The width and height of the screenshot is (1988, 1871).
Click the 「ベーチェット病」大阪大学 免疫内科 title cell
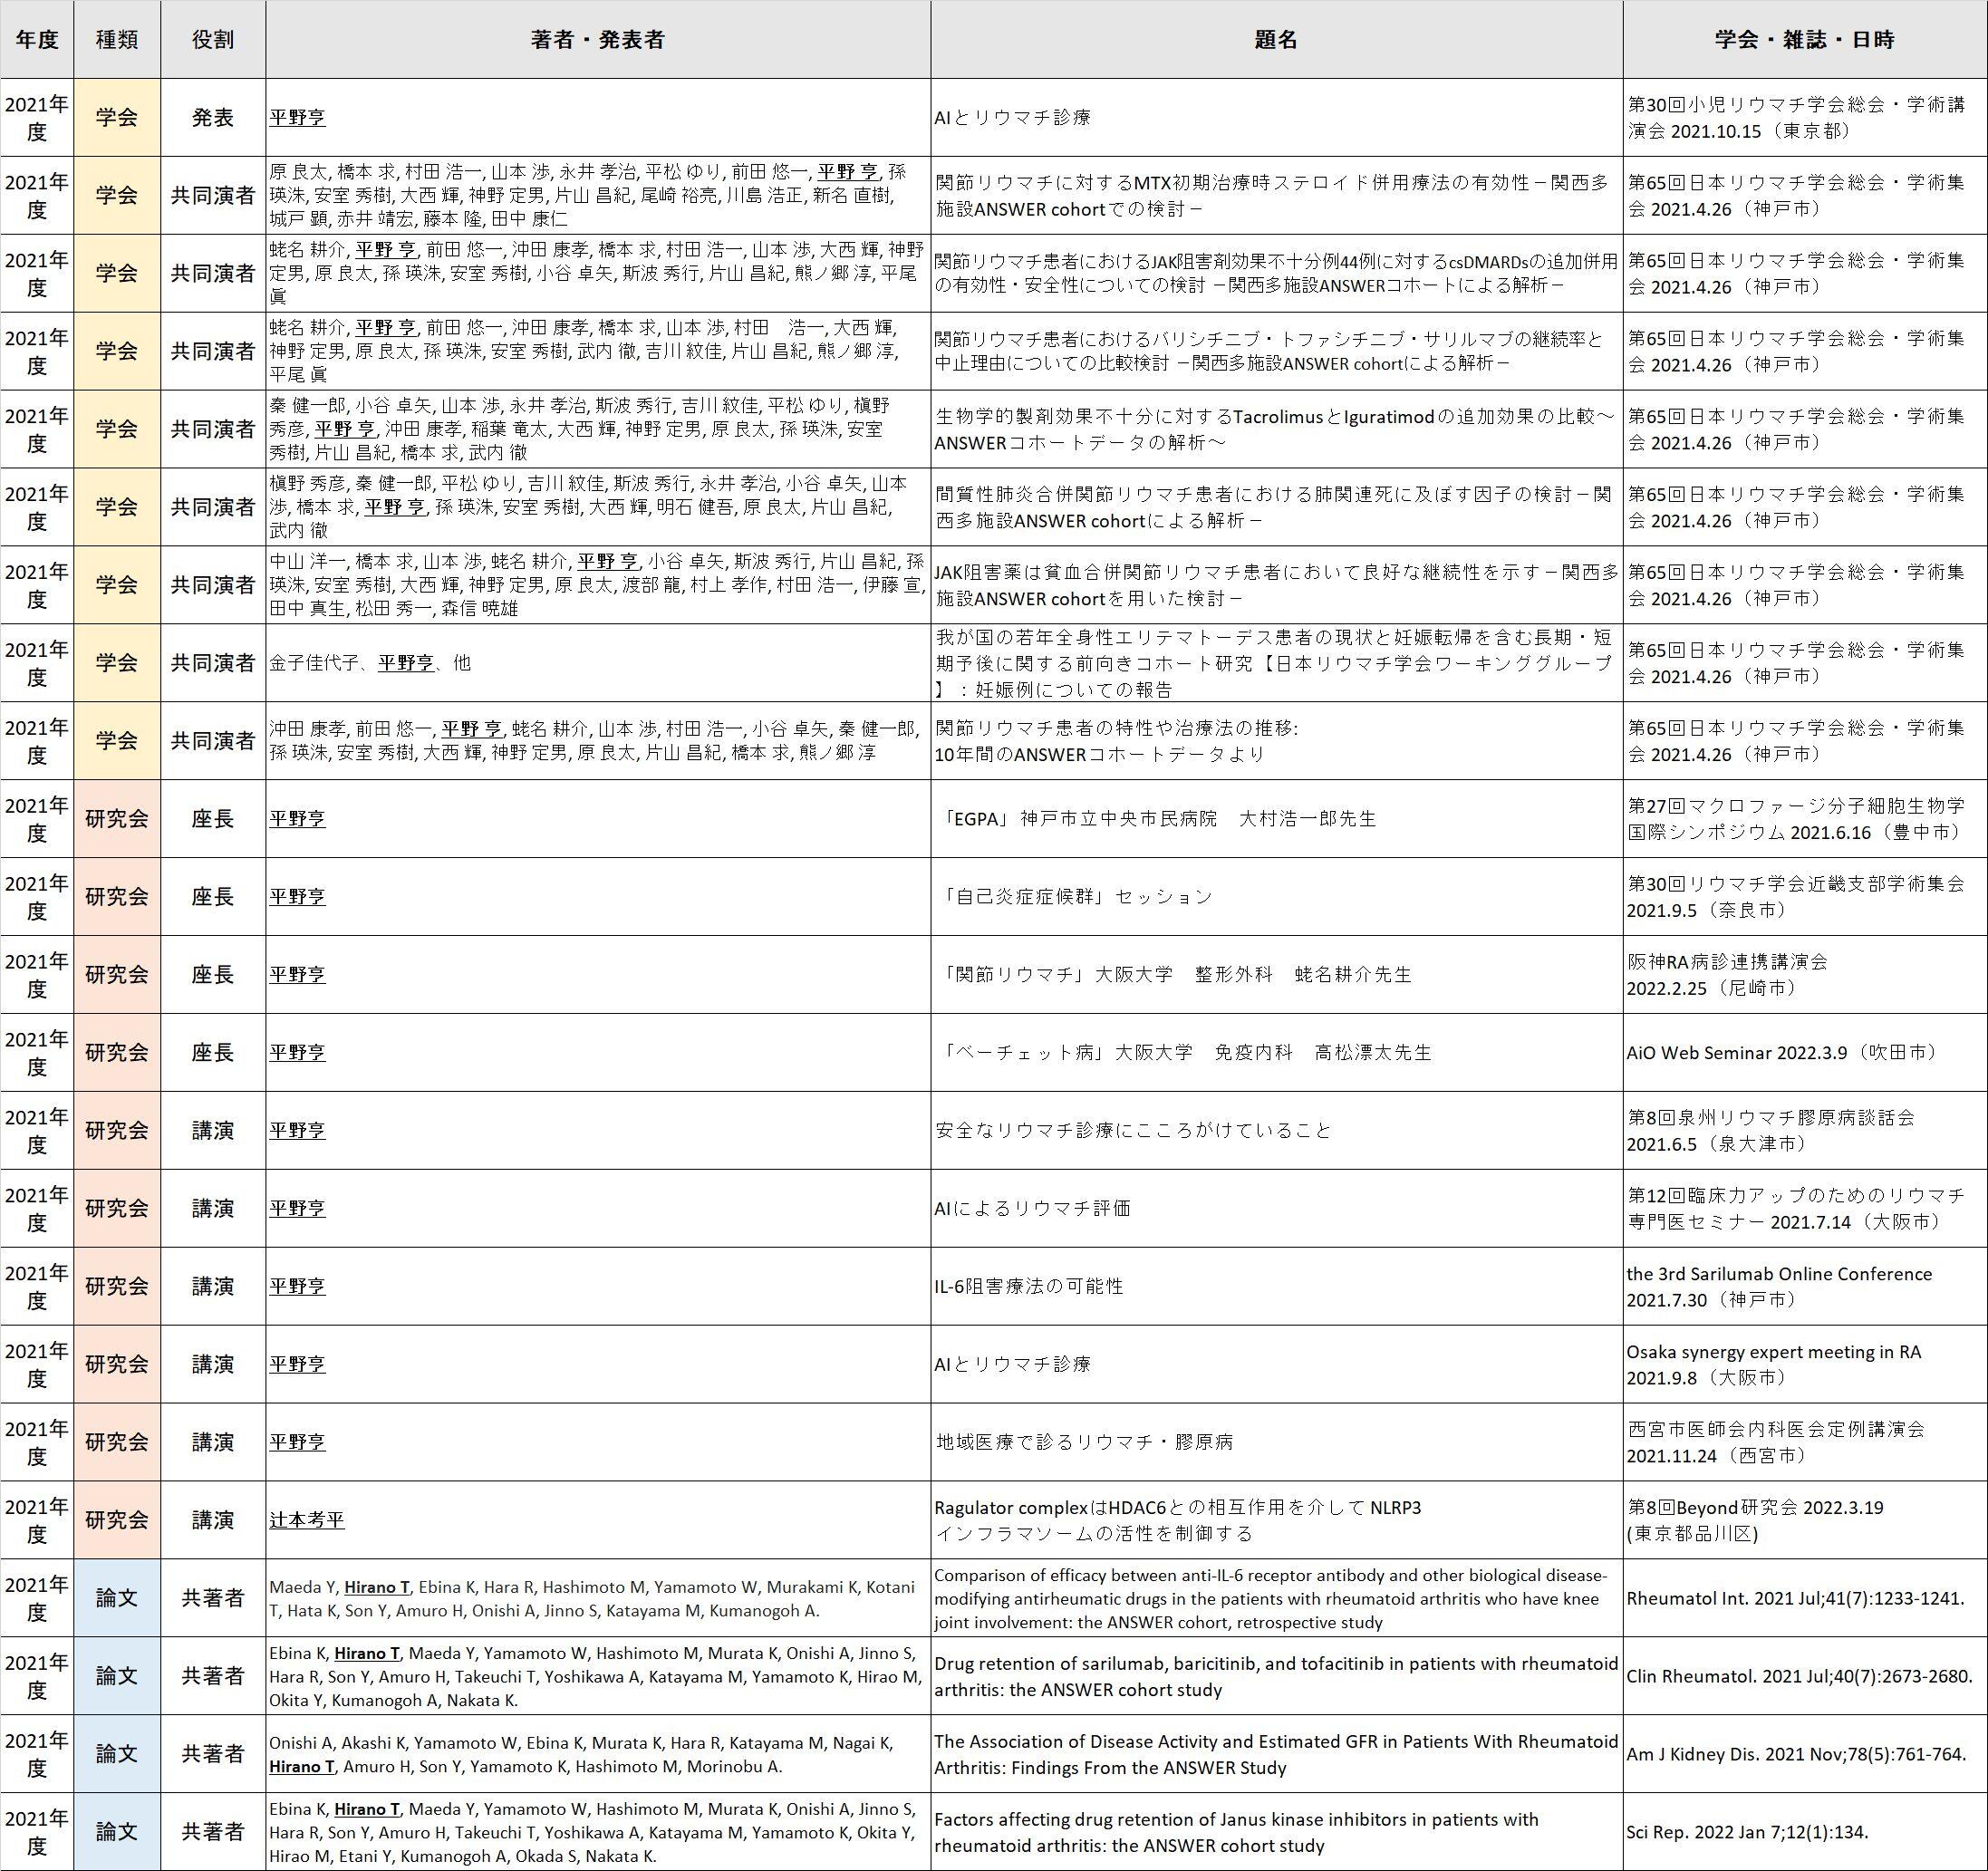tap(1276, 1053)
